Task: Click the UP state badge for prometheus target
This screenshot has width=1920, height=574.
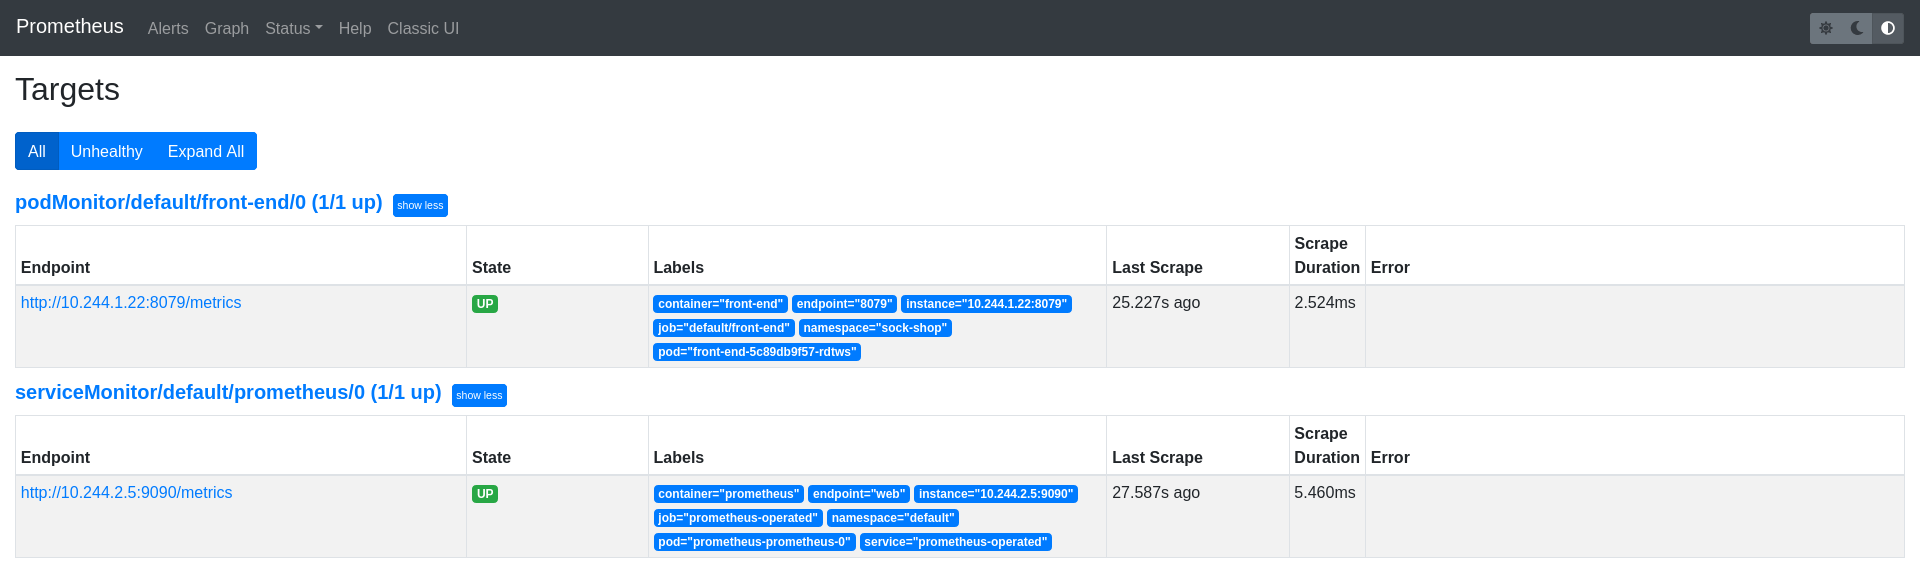Action: [x=485, y=494]
